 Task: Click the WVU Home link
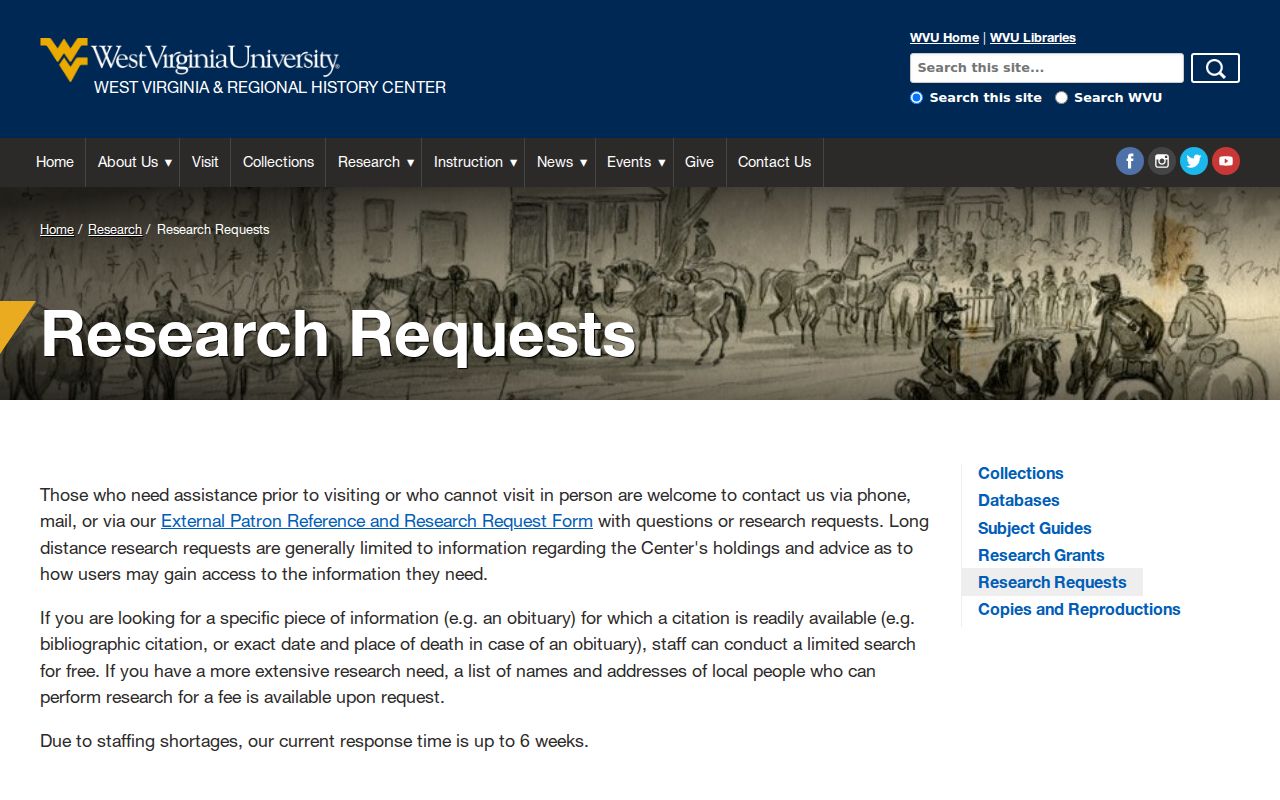[944, 38]
